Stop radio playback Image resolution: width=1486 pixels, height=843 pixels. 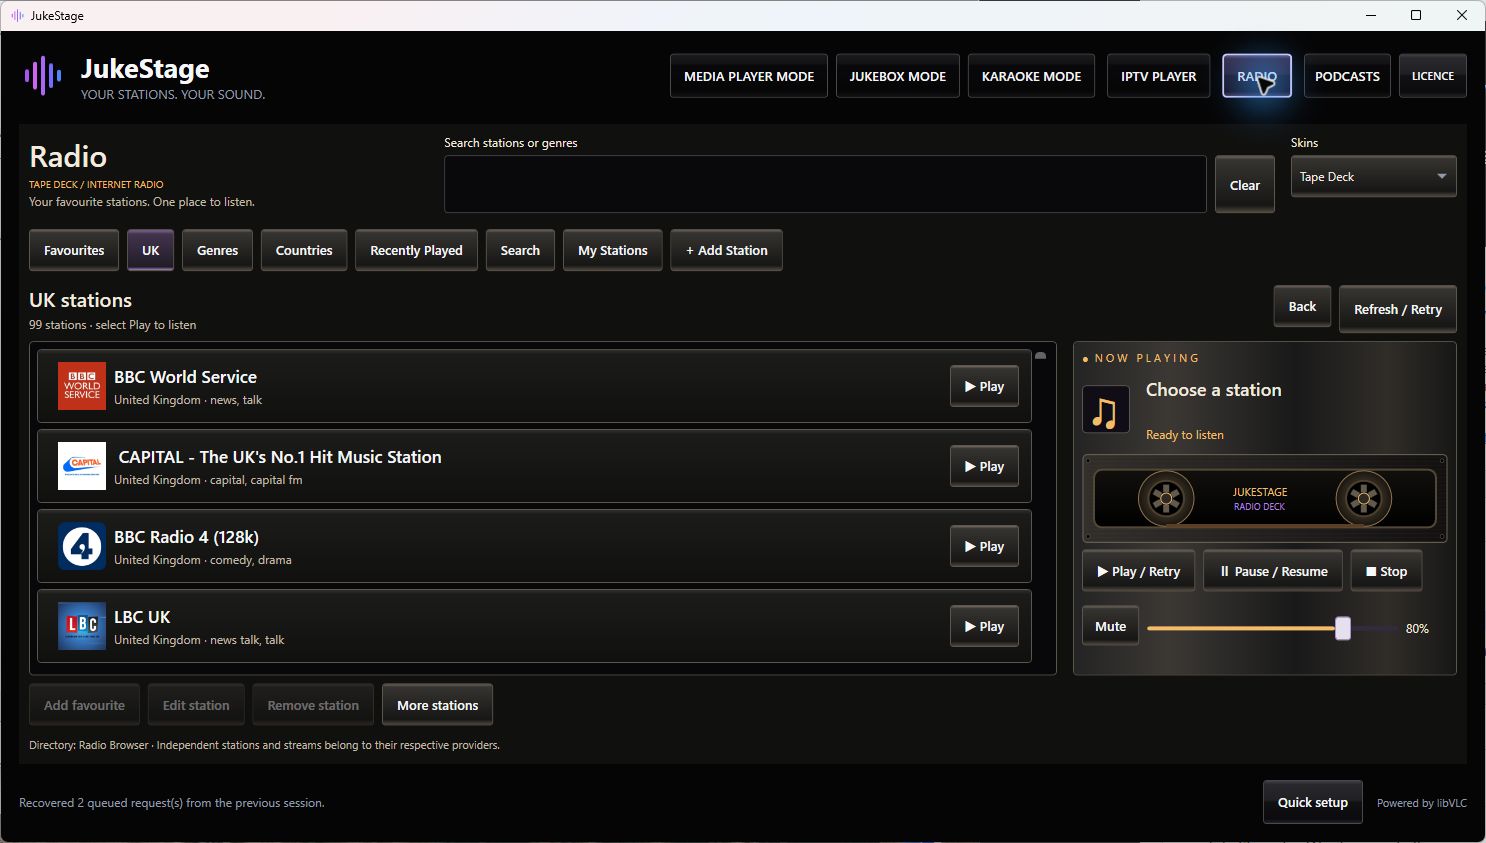1386,571
